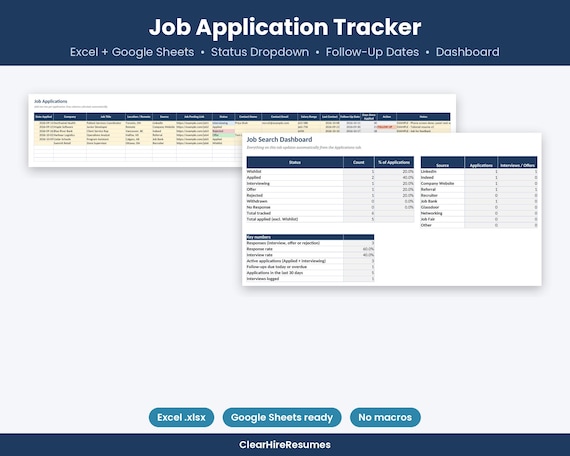The width and height of the screenshot is (570, 456).
Task: Select the Interview rate row label
Action: click(259, 255)
